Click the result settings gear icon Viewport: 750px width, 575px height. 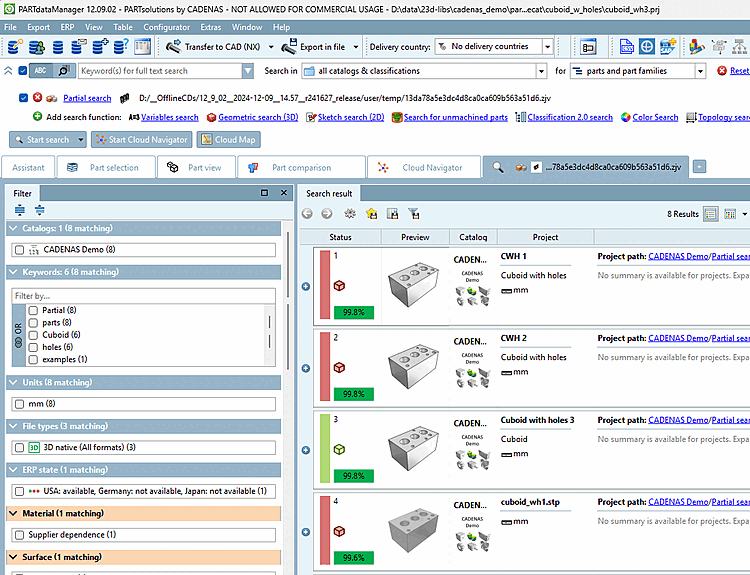(x=350, y=214)
